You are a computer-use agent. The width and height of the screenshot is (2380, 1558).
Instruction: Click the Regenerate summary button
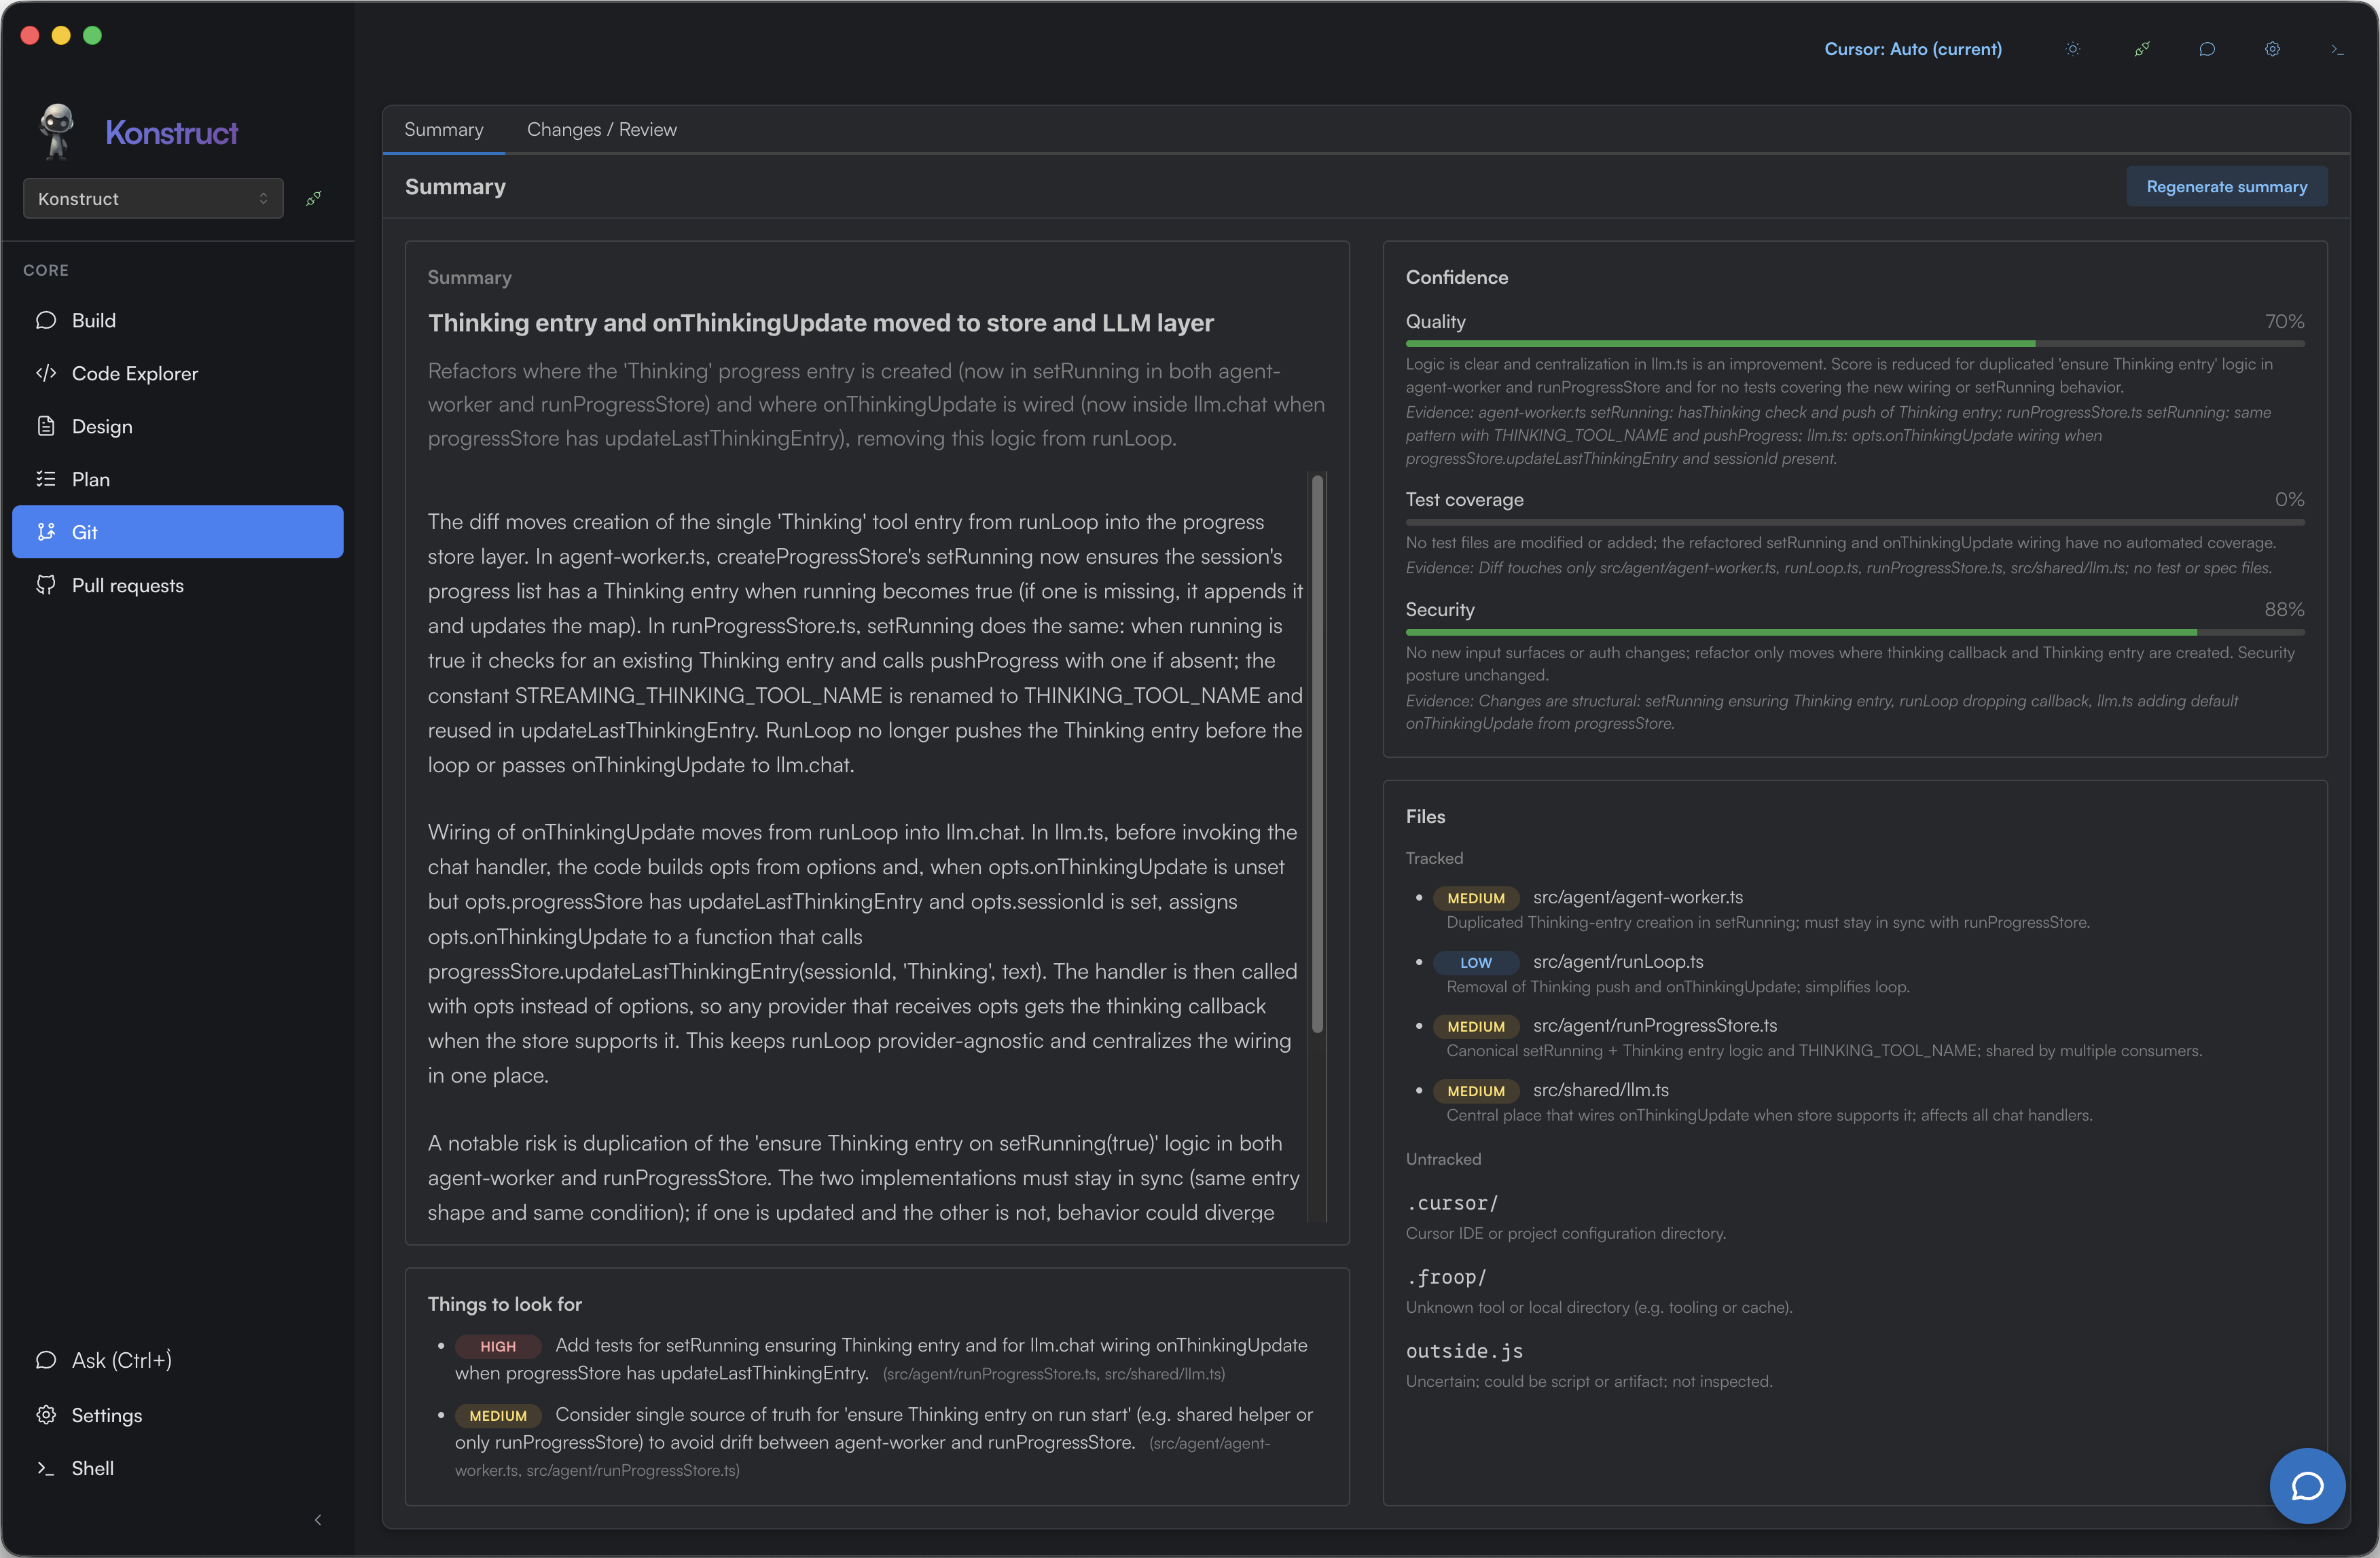(2226, 187)
